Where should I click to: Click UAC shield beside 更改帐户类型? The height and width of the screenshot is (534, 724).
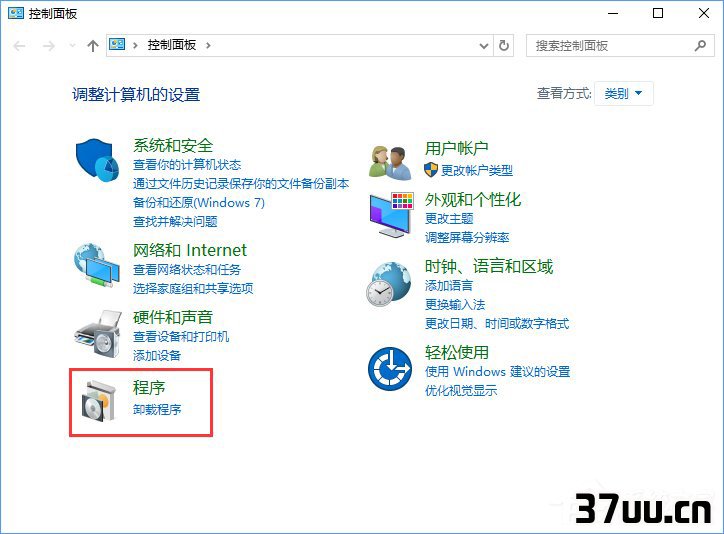tap(430, 170)
